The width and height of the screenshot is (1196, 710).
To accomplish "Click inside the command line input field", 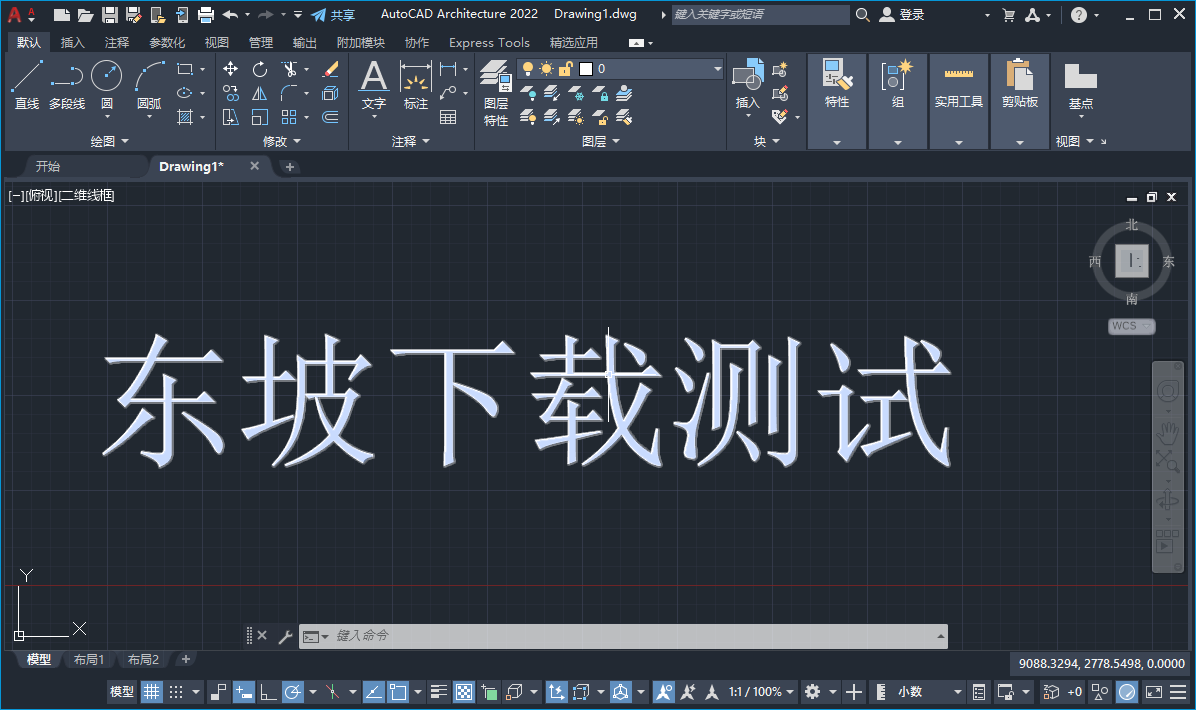I will point(600,636).
